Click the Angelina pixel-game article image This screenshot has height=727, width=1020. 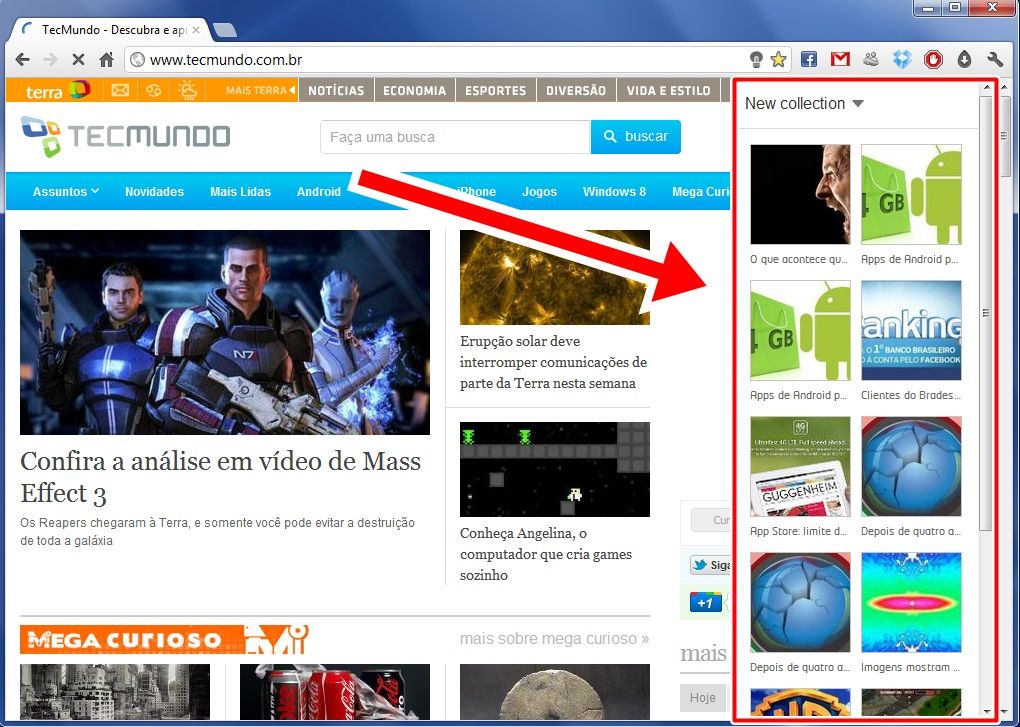coord(555,469)
